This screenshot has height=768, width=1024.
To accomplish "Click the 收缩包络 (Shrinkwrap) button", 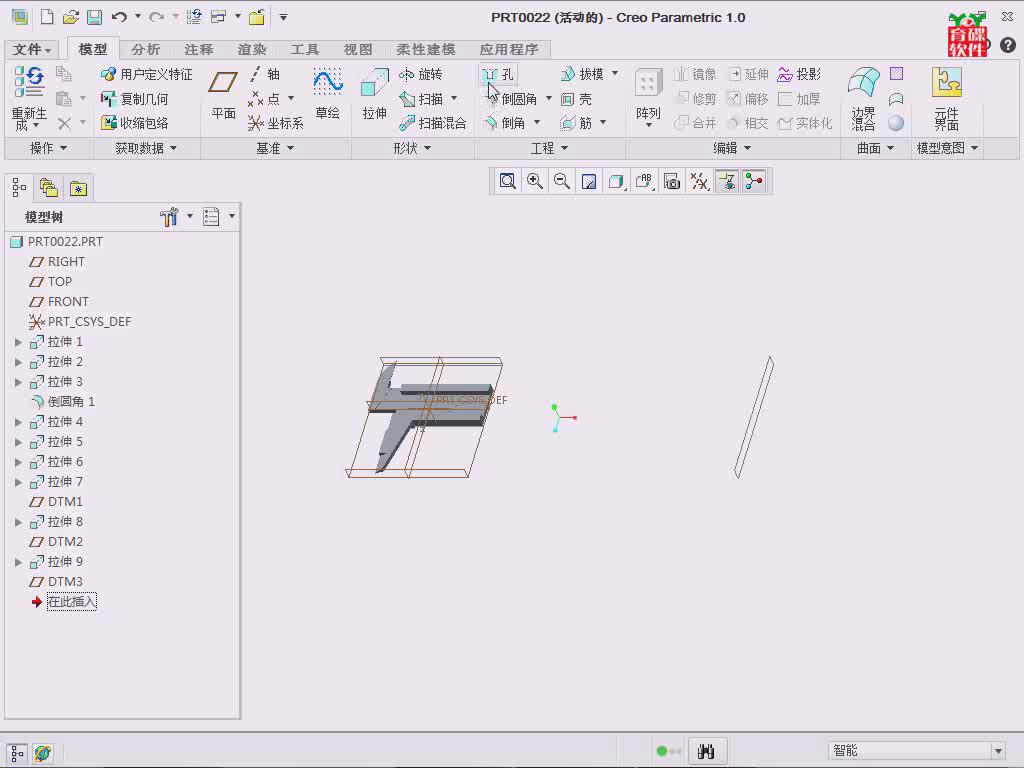I will (x=135, y=123).
